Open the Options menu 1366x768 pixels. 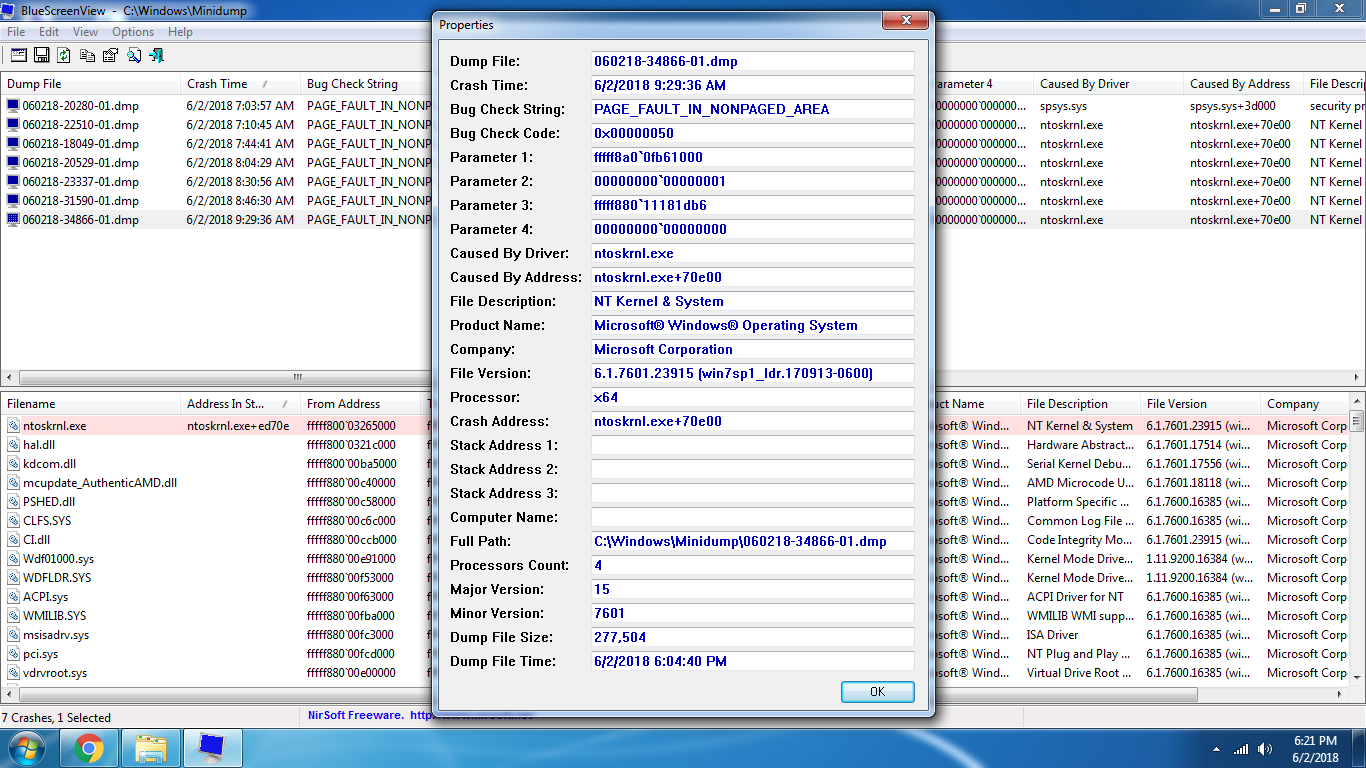pos(133,32)
